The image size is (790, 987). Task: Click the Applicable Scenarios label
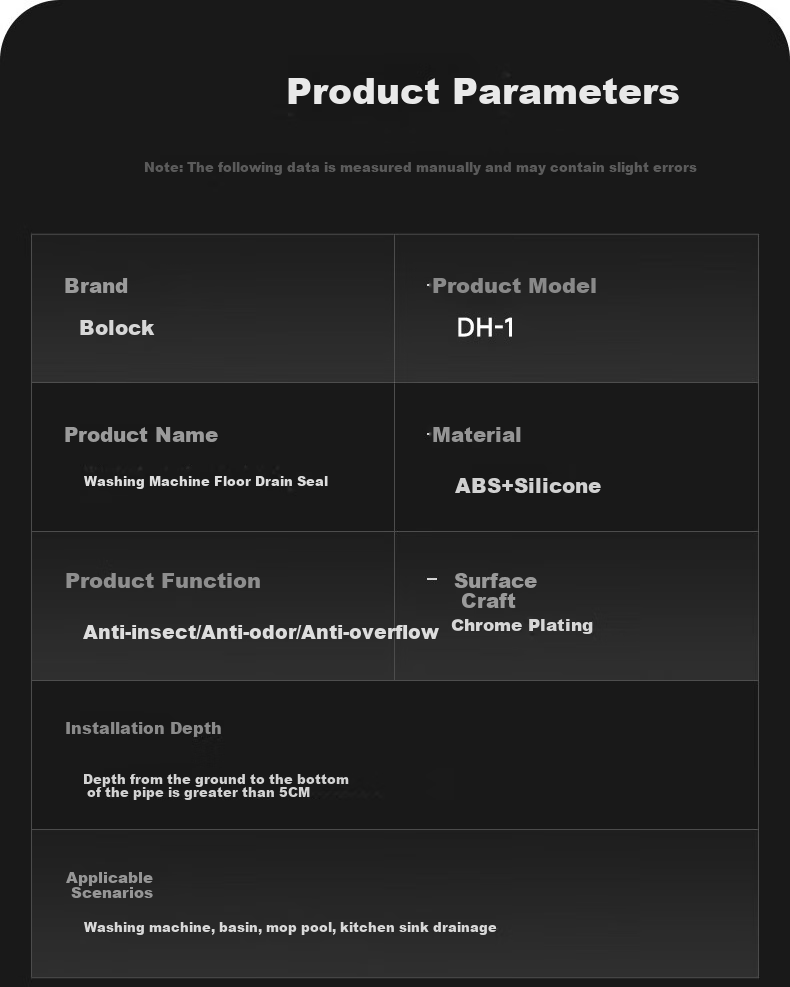[110, 885]
